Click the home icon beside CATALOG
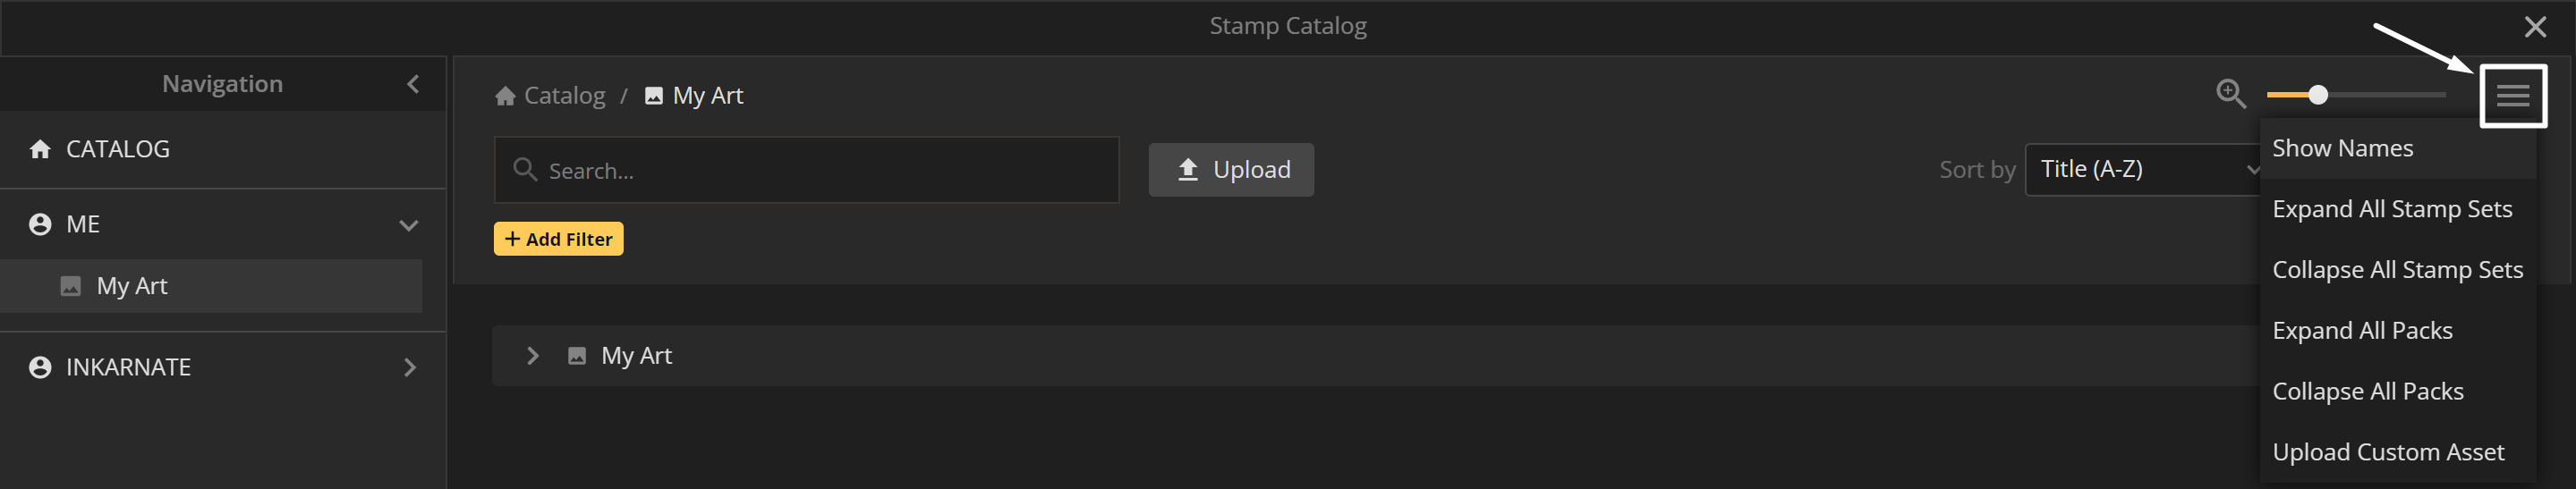The width and height of the screenshot is (2576, 489). click(x=40, y=149)
